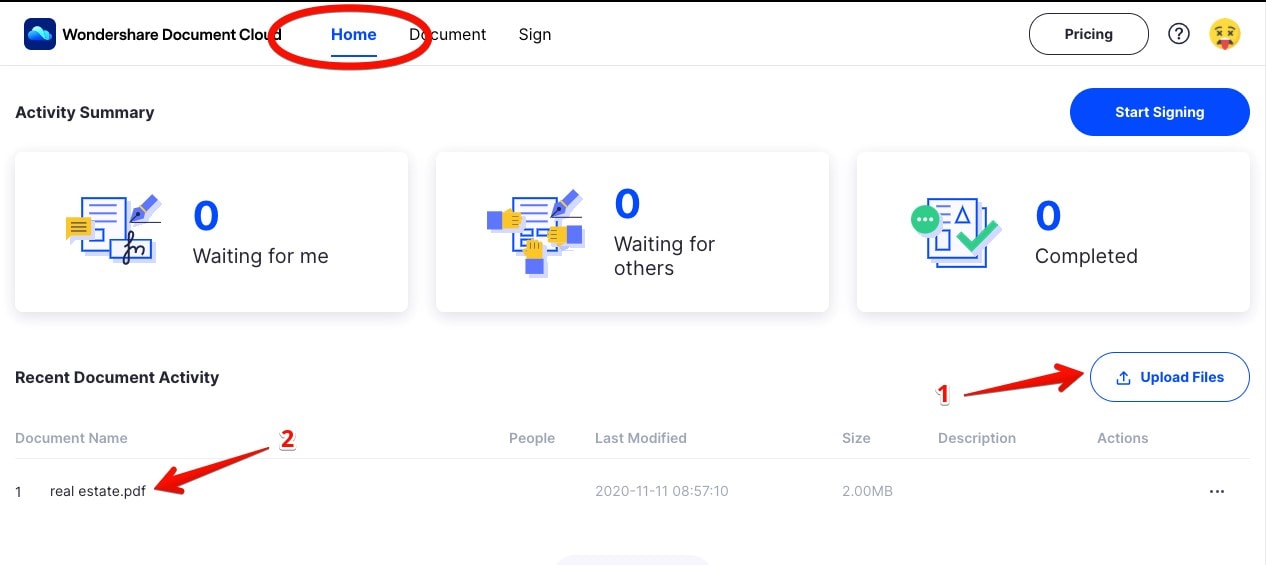This screenshot has width=1266, height=565.
Task: Switch to the Home tab
Action: [354, 34]
